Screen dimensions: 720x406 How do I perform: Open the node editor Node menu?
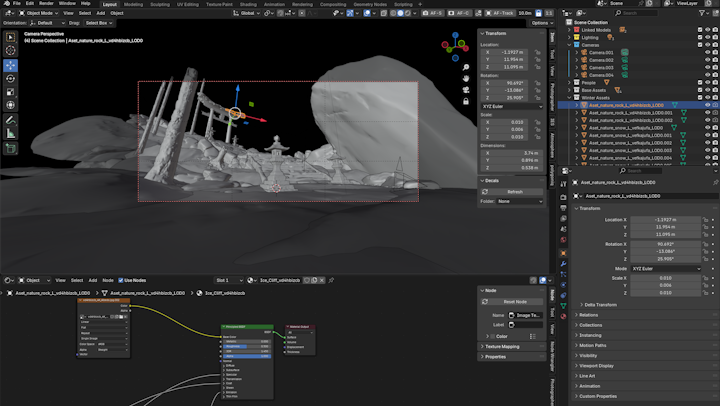pos(108,280)
